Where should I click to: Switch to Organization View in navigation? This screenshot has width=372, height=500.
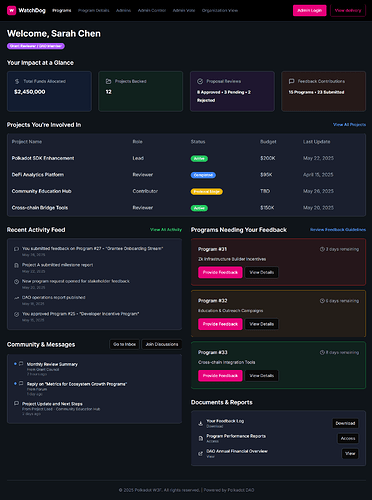pyautogui.click(x=220, y=10)
